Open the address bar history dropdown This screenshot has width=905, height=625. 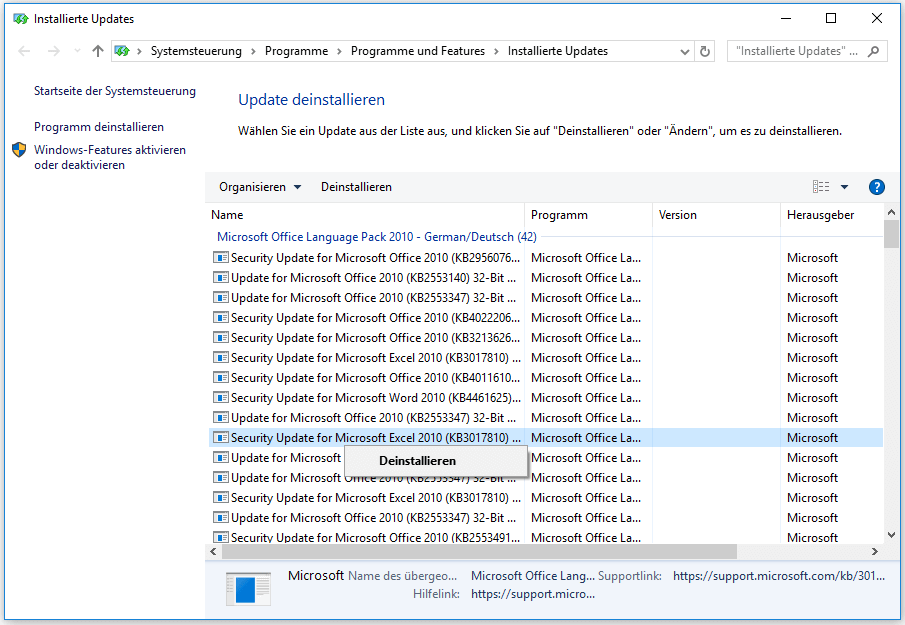pos(684,51)
